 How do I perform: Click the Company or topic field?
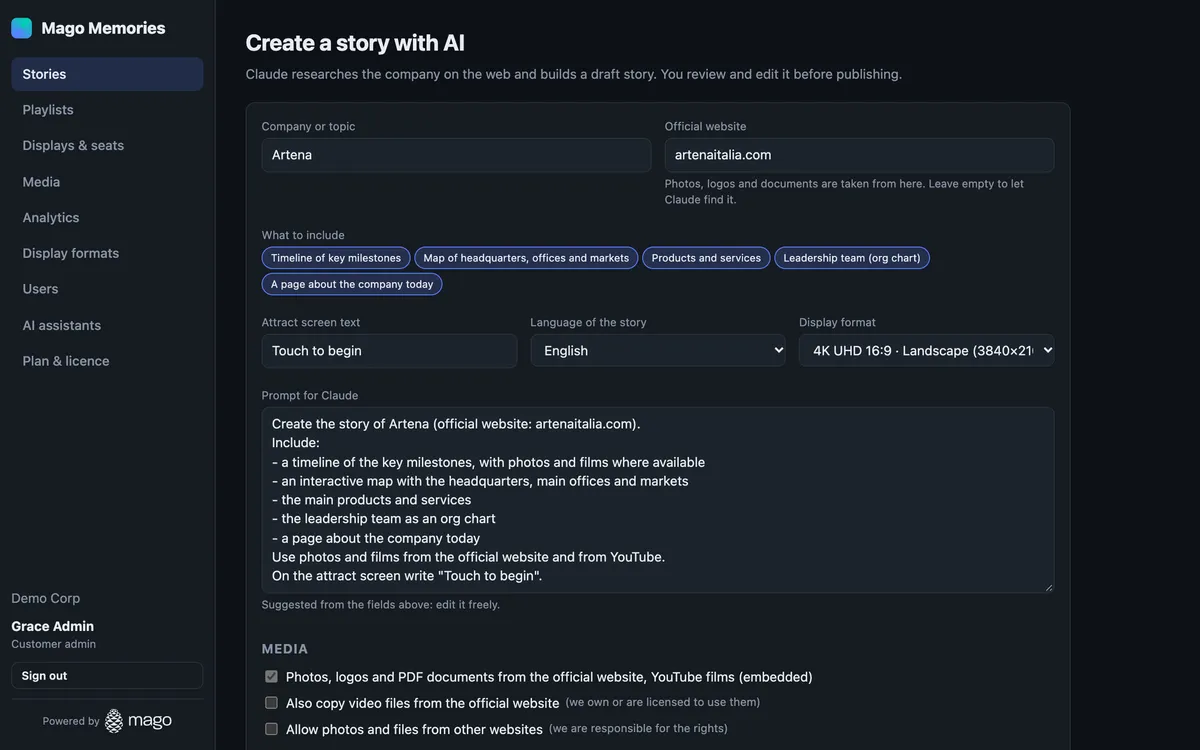point(456,155)
